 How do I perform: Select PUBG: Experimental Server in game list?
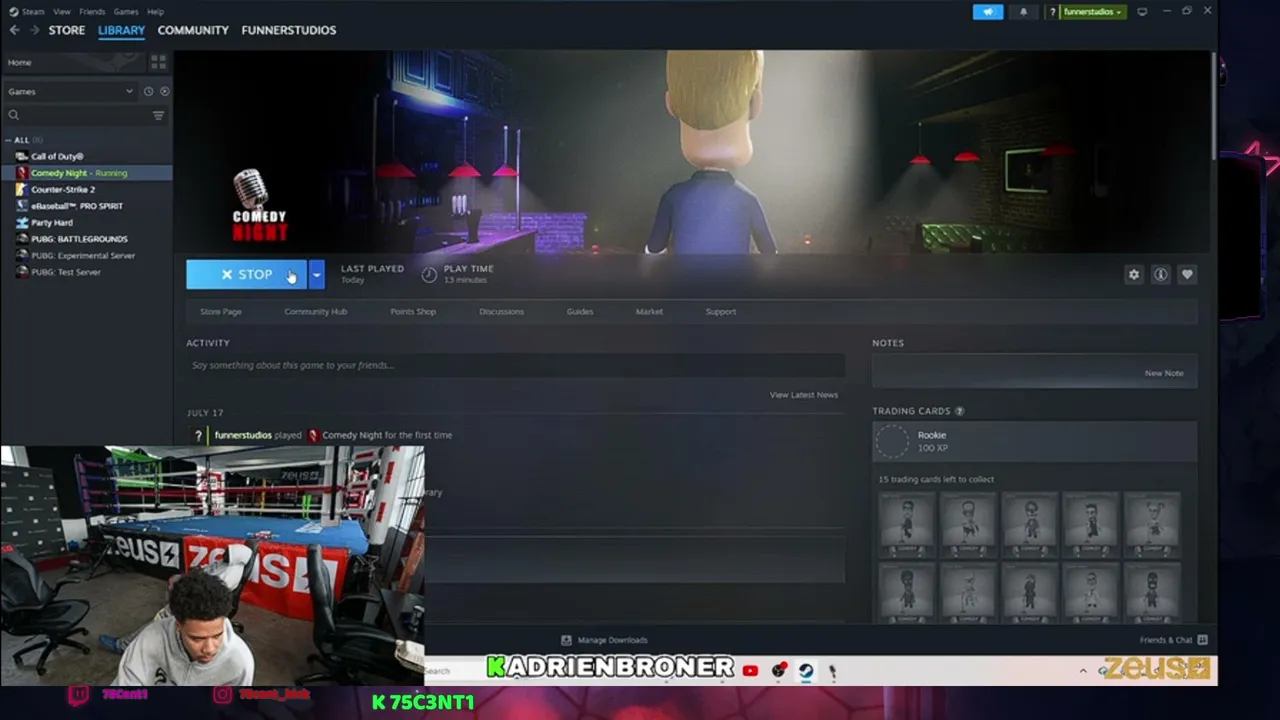[x=83, y=255]
